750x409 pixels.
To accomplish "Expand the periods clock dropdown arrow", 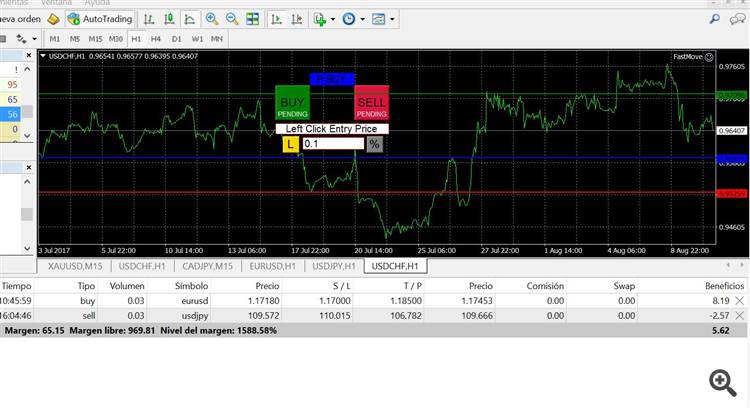I will (363, 19).
